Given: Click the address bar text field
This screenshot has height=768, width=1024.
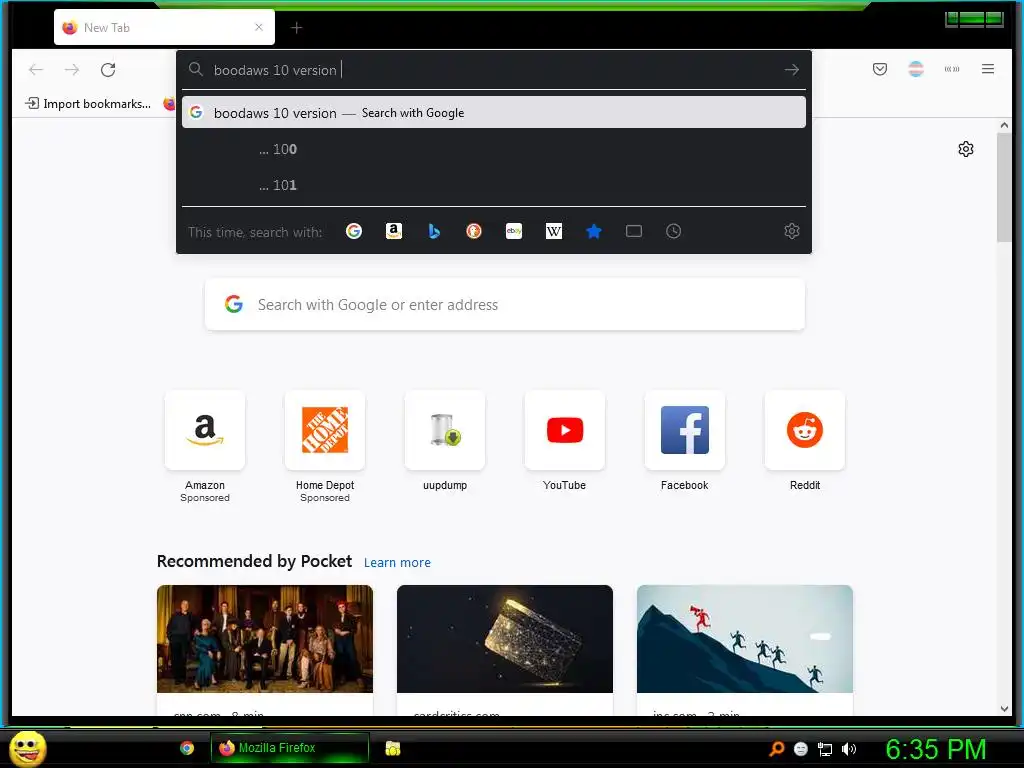Looking at the screenshot, I should [494, 70].
